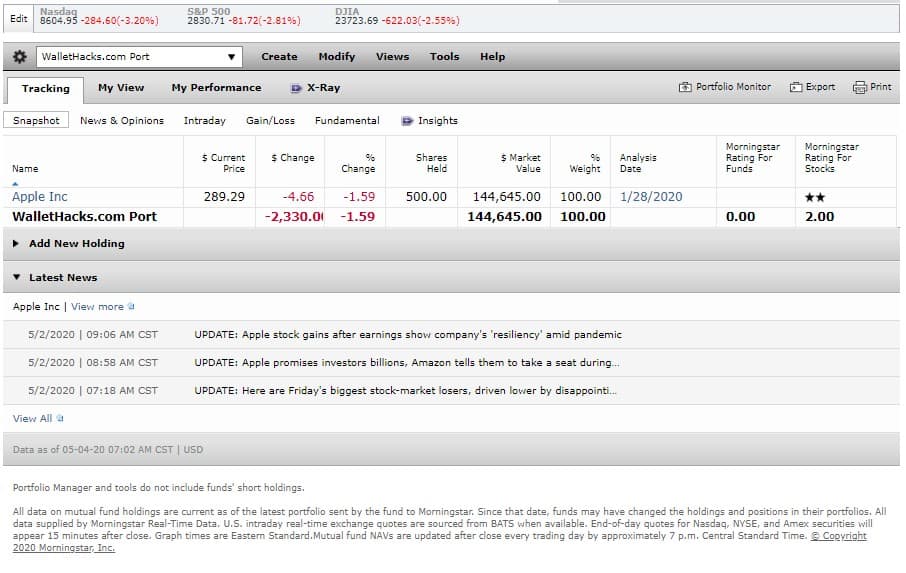Click the Insights tab icon

407,121
